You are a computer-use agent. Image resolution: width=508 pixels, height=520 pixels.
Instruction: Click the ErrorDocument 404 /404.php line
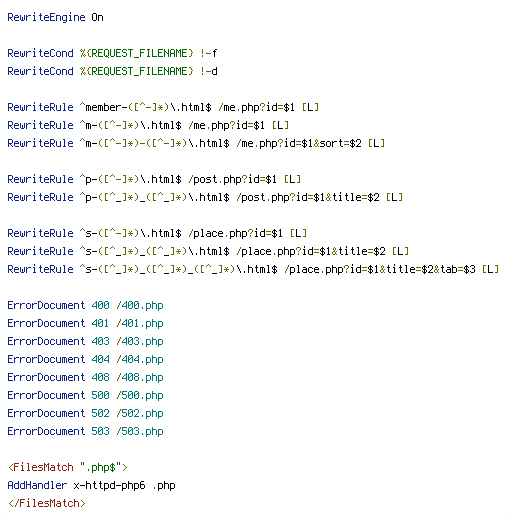pyautogui.click(x=85, y=359)
